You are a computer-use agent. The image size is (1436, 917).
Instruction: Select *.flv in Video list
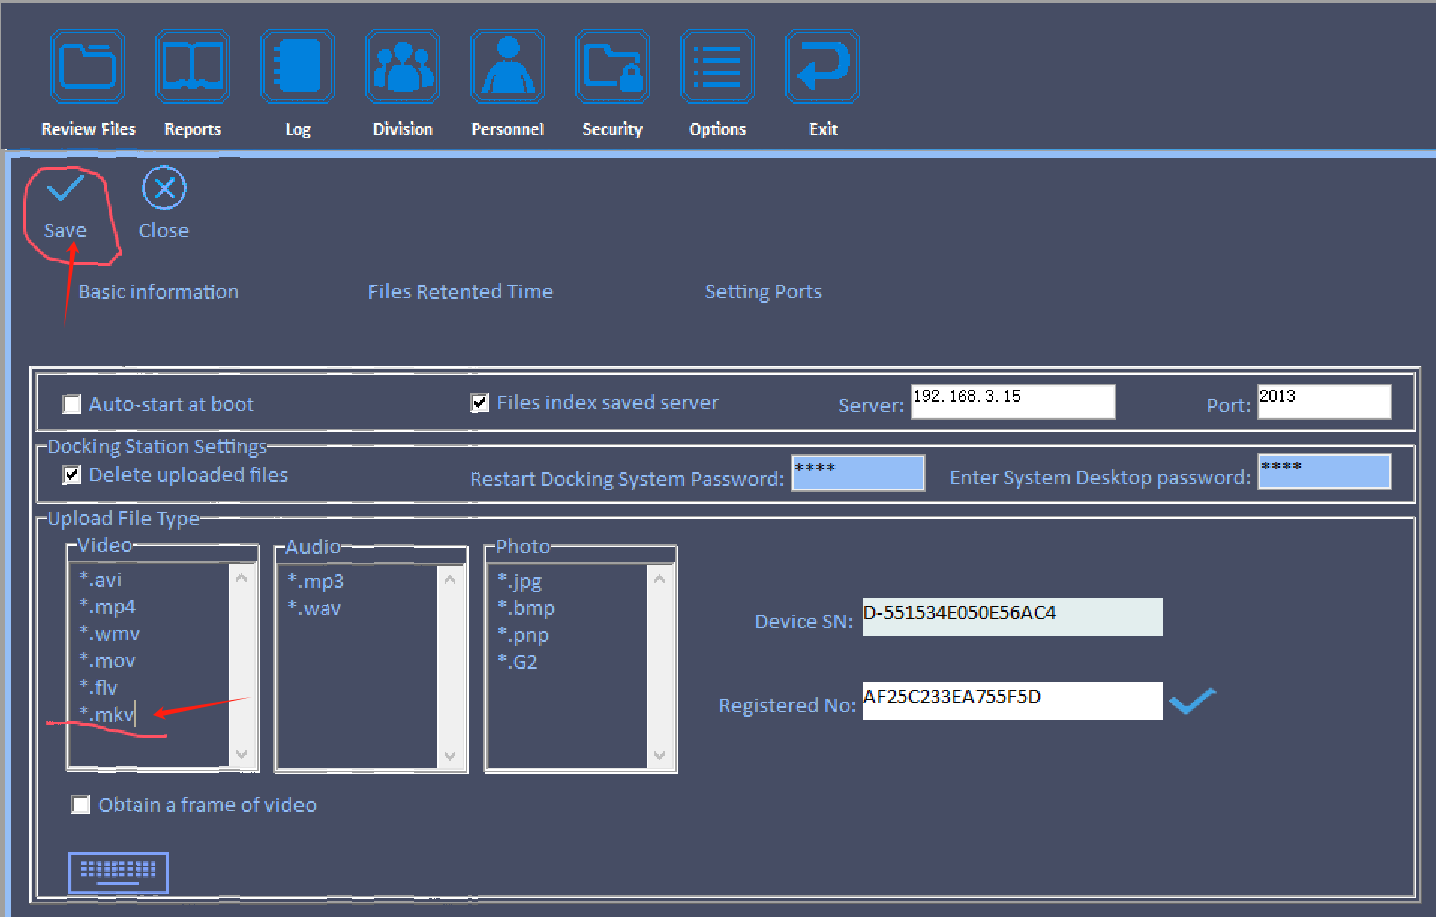pos(98,688)
